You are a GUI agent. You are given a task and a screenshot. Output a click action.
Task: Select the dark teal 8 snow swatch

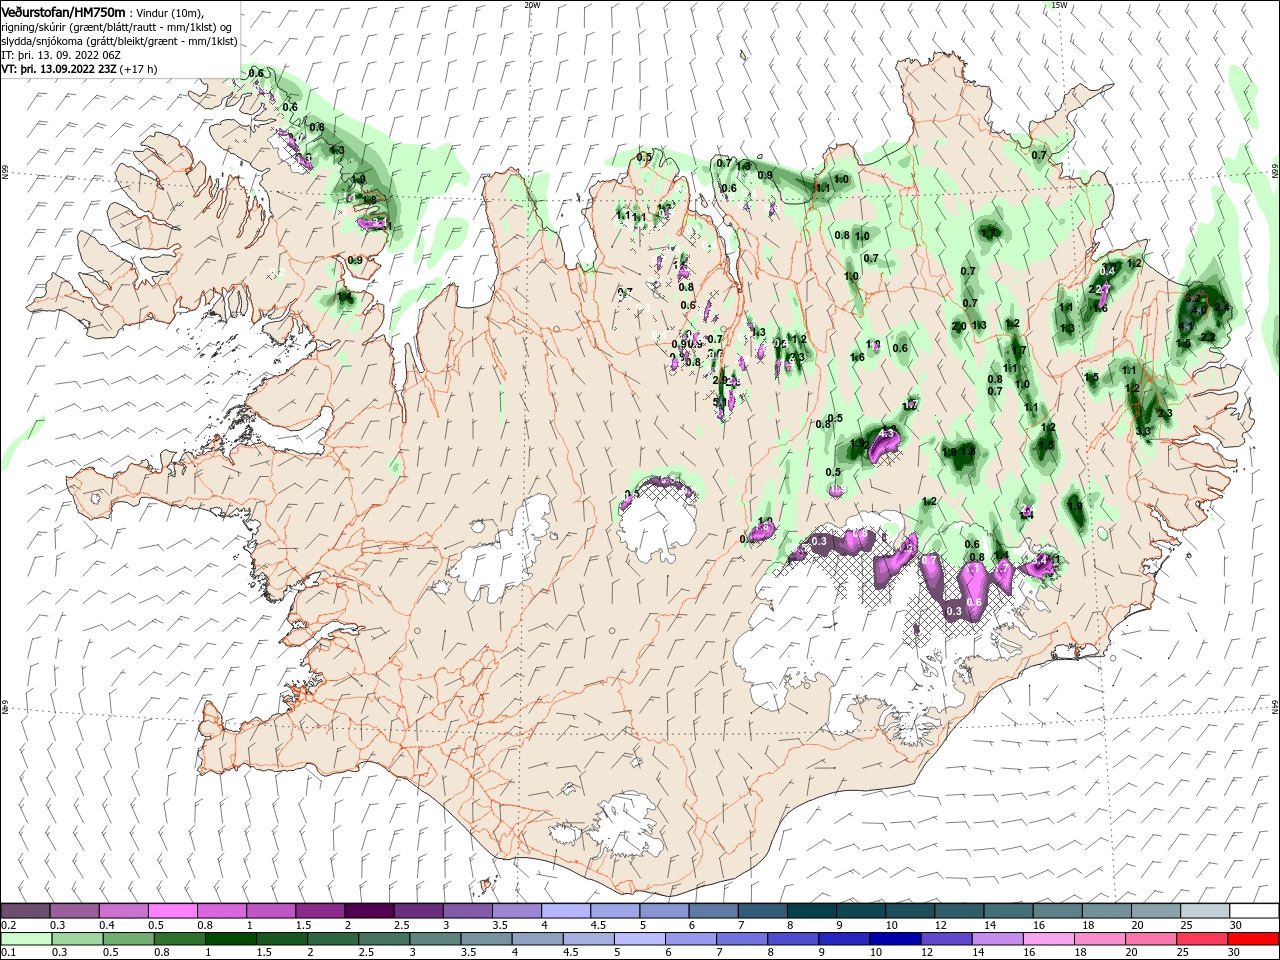(x=811, y=911)
